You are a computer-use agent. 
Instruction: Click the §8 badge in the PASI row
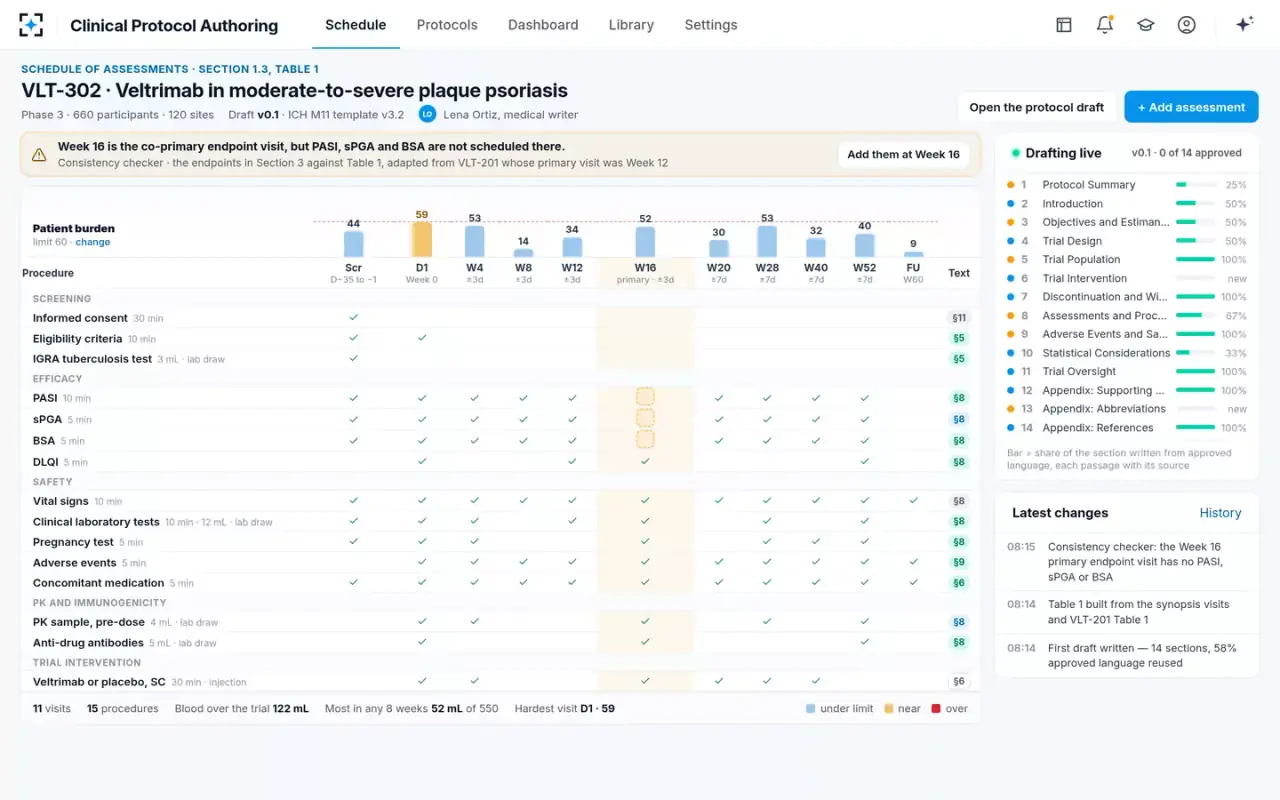pyautogui.click(x=959, y=398)
